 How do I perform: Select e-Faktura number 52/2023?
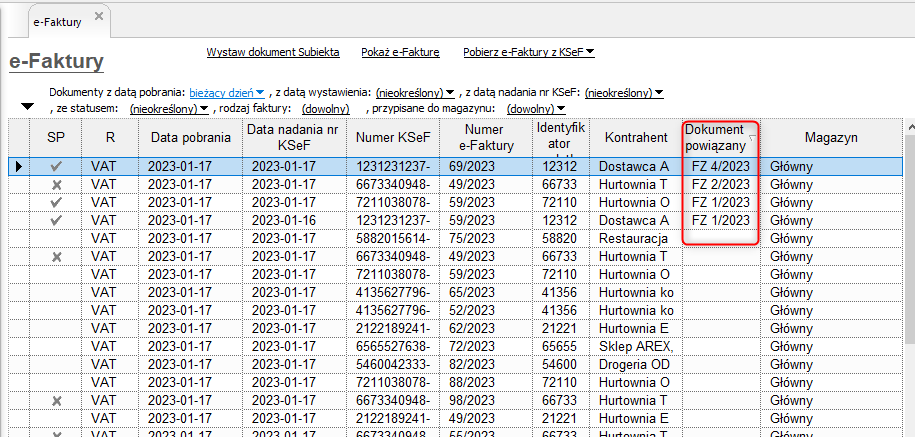pyautogui.click(x=488, y=311)
